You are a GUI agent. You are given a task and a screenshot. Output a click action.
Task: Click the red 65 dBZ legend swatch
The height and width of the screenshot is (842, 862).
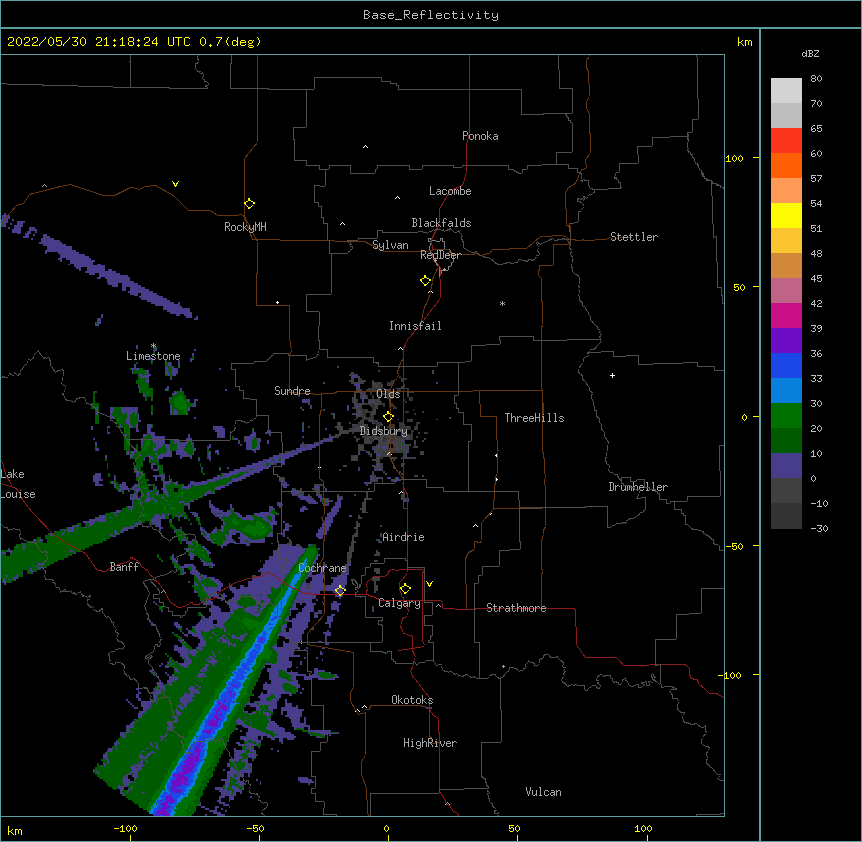click(786, 141)
